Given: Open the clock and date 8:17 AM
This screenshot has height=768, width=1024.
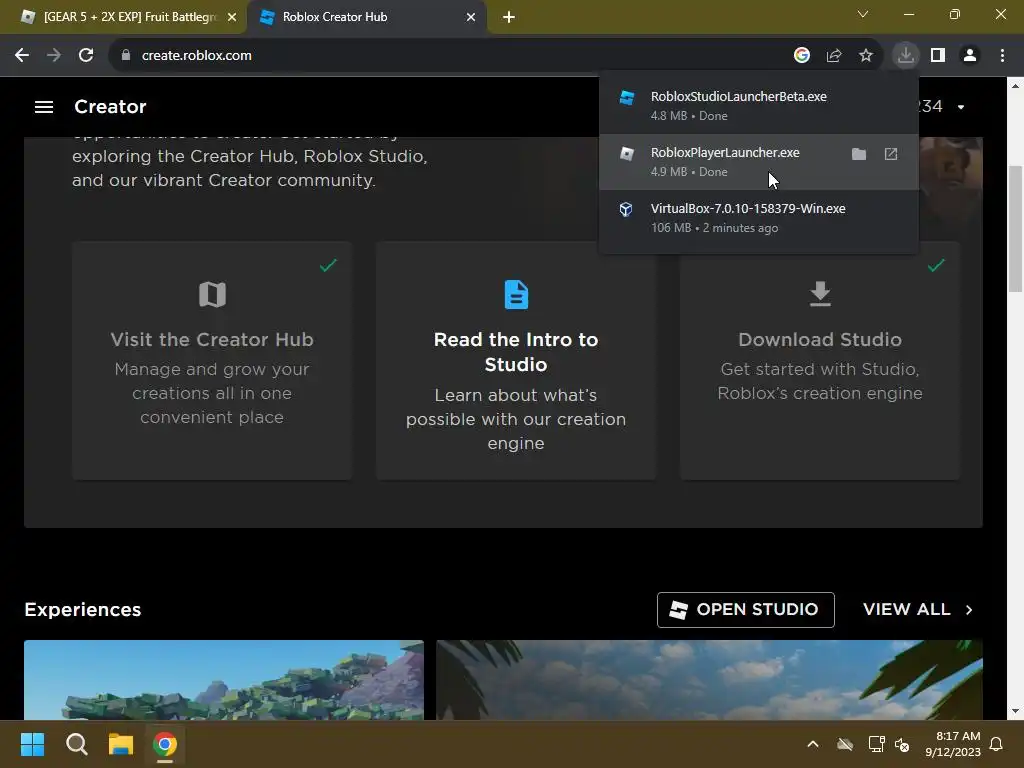Looking at the screenshot, I should [953, 744].
